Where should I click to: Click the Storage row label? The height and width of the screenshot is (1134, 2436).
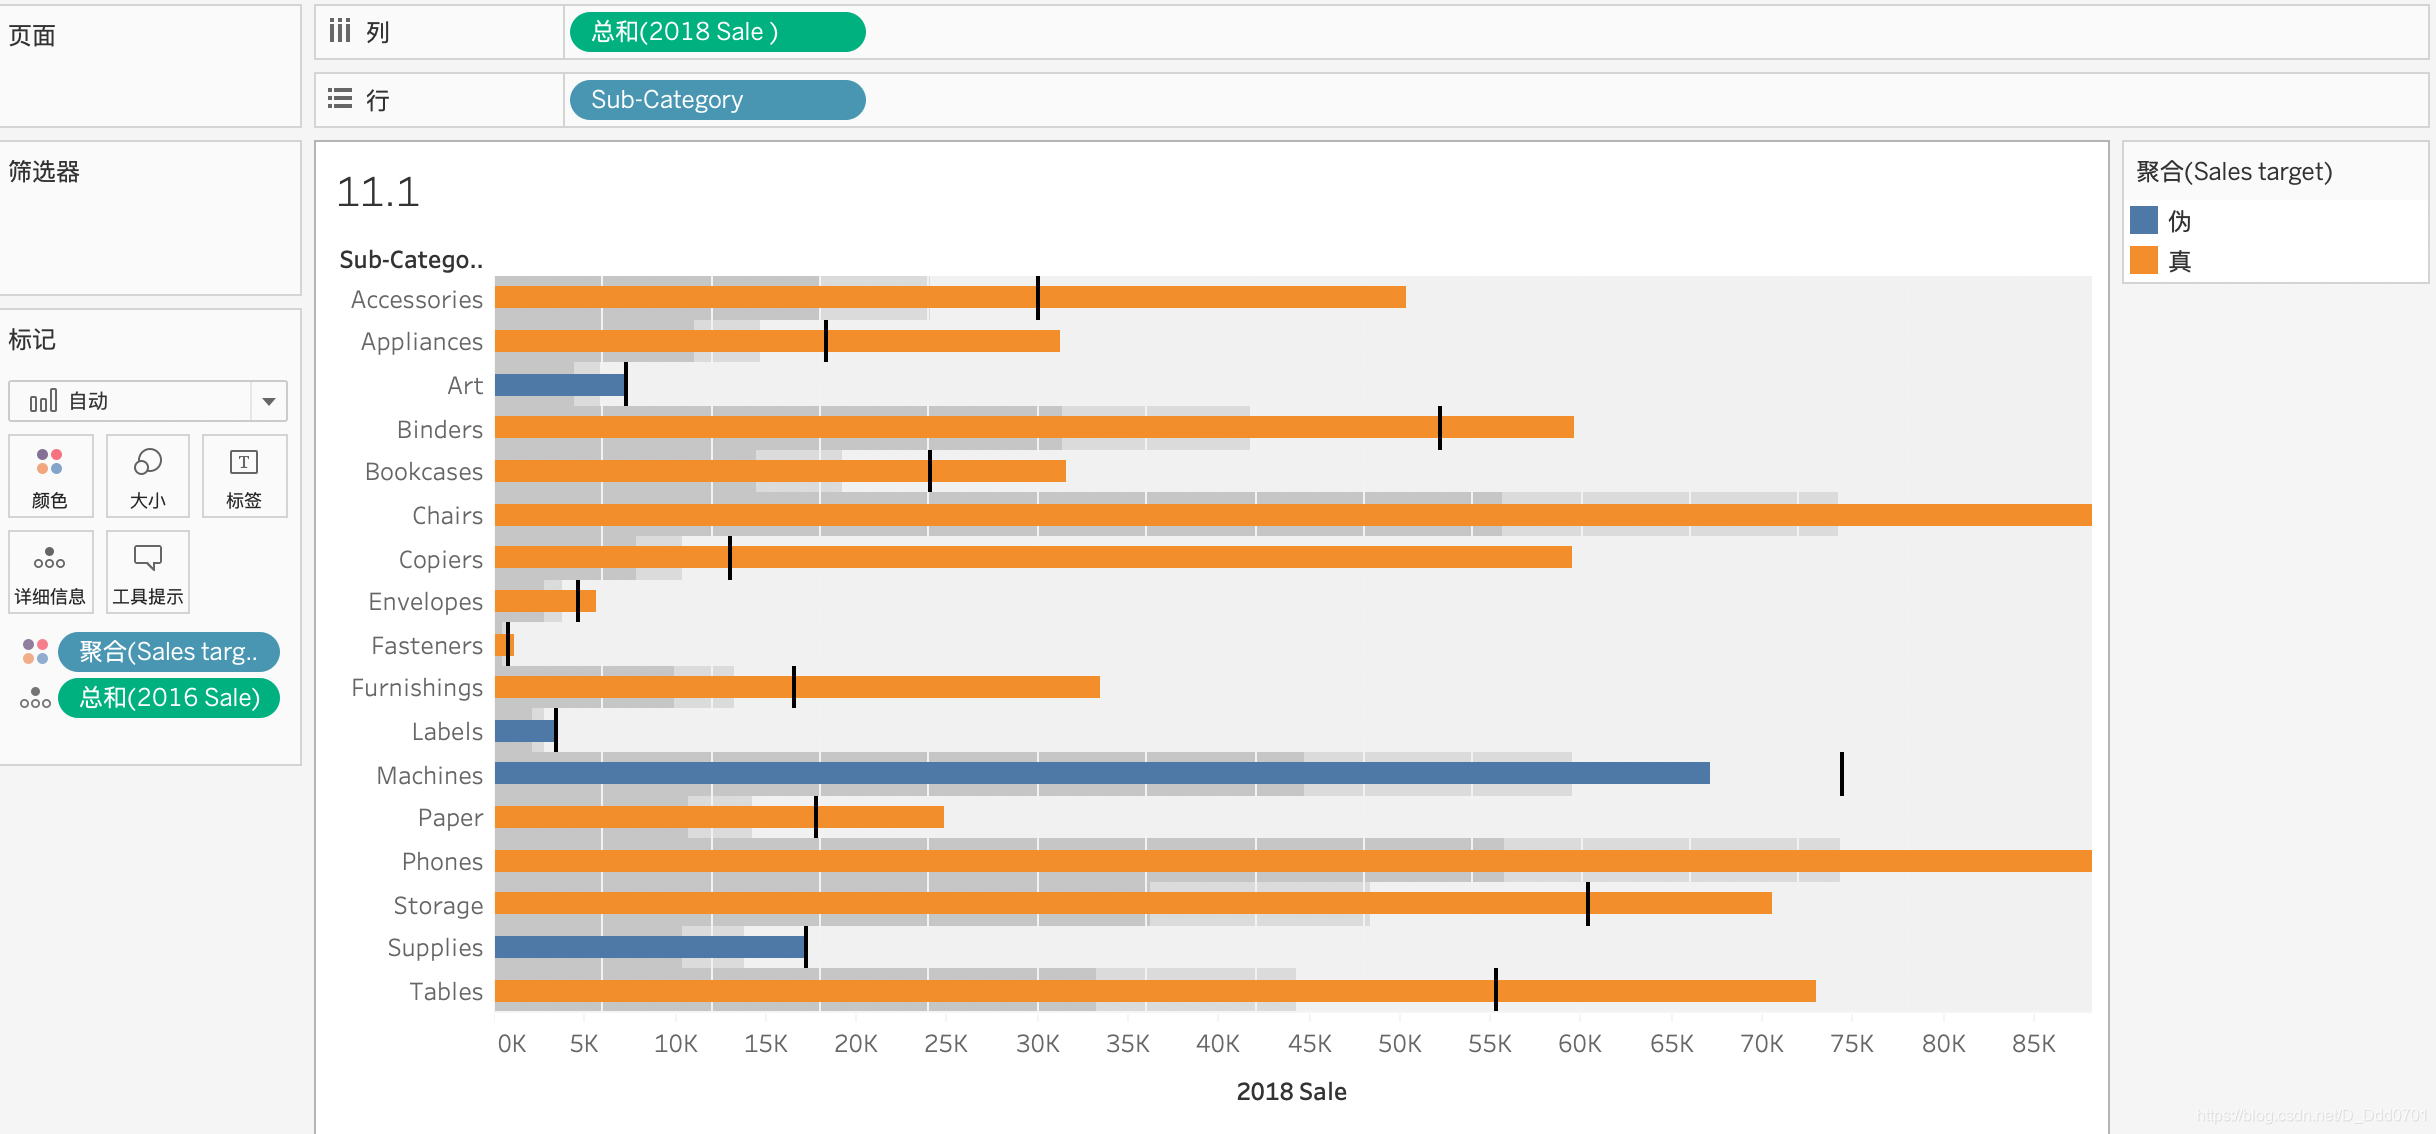pos(438,906)
